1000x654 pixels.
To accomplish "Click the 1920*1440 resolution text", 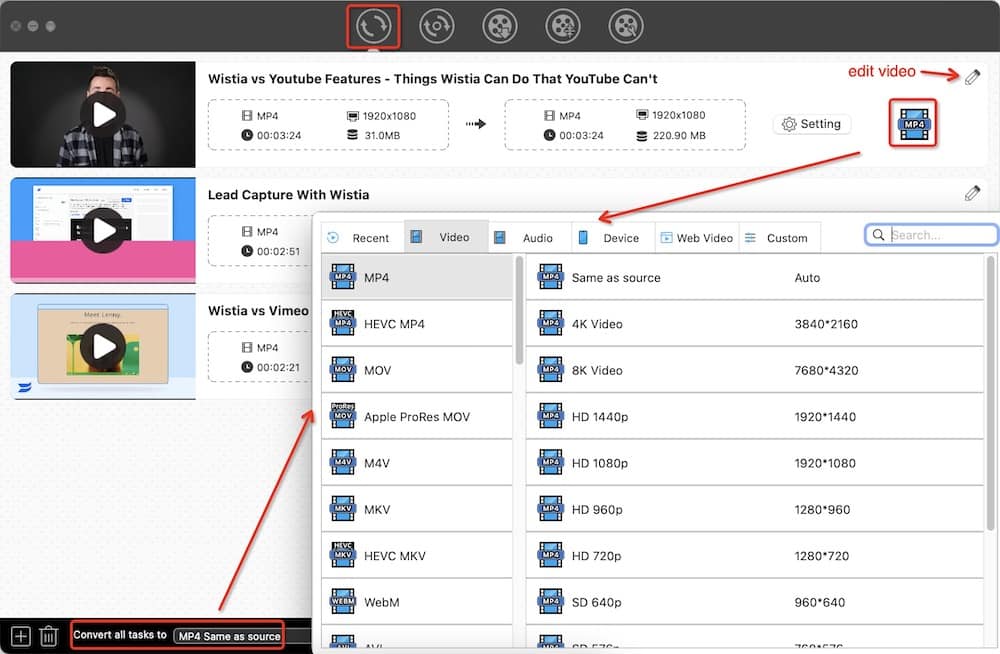I will (x=825, y=417).
